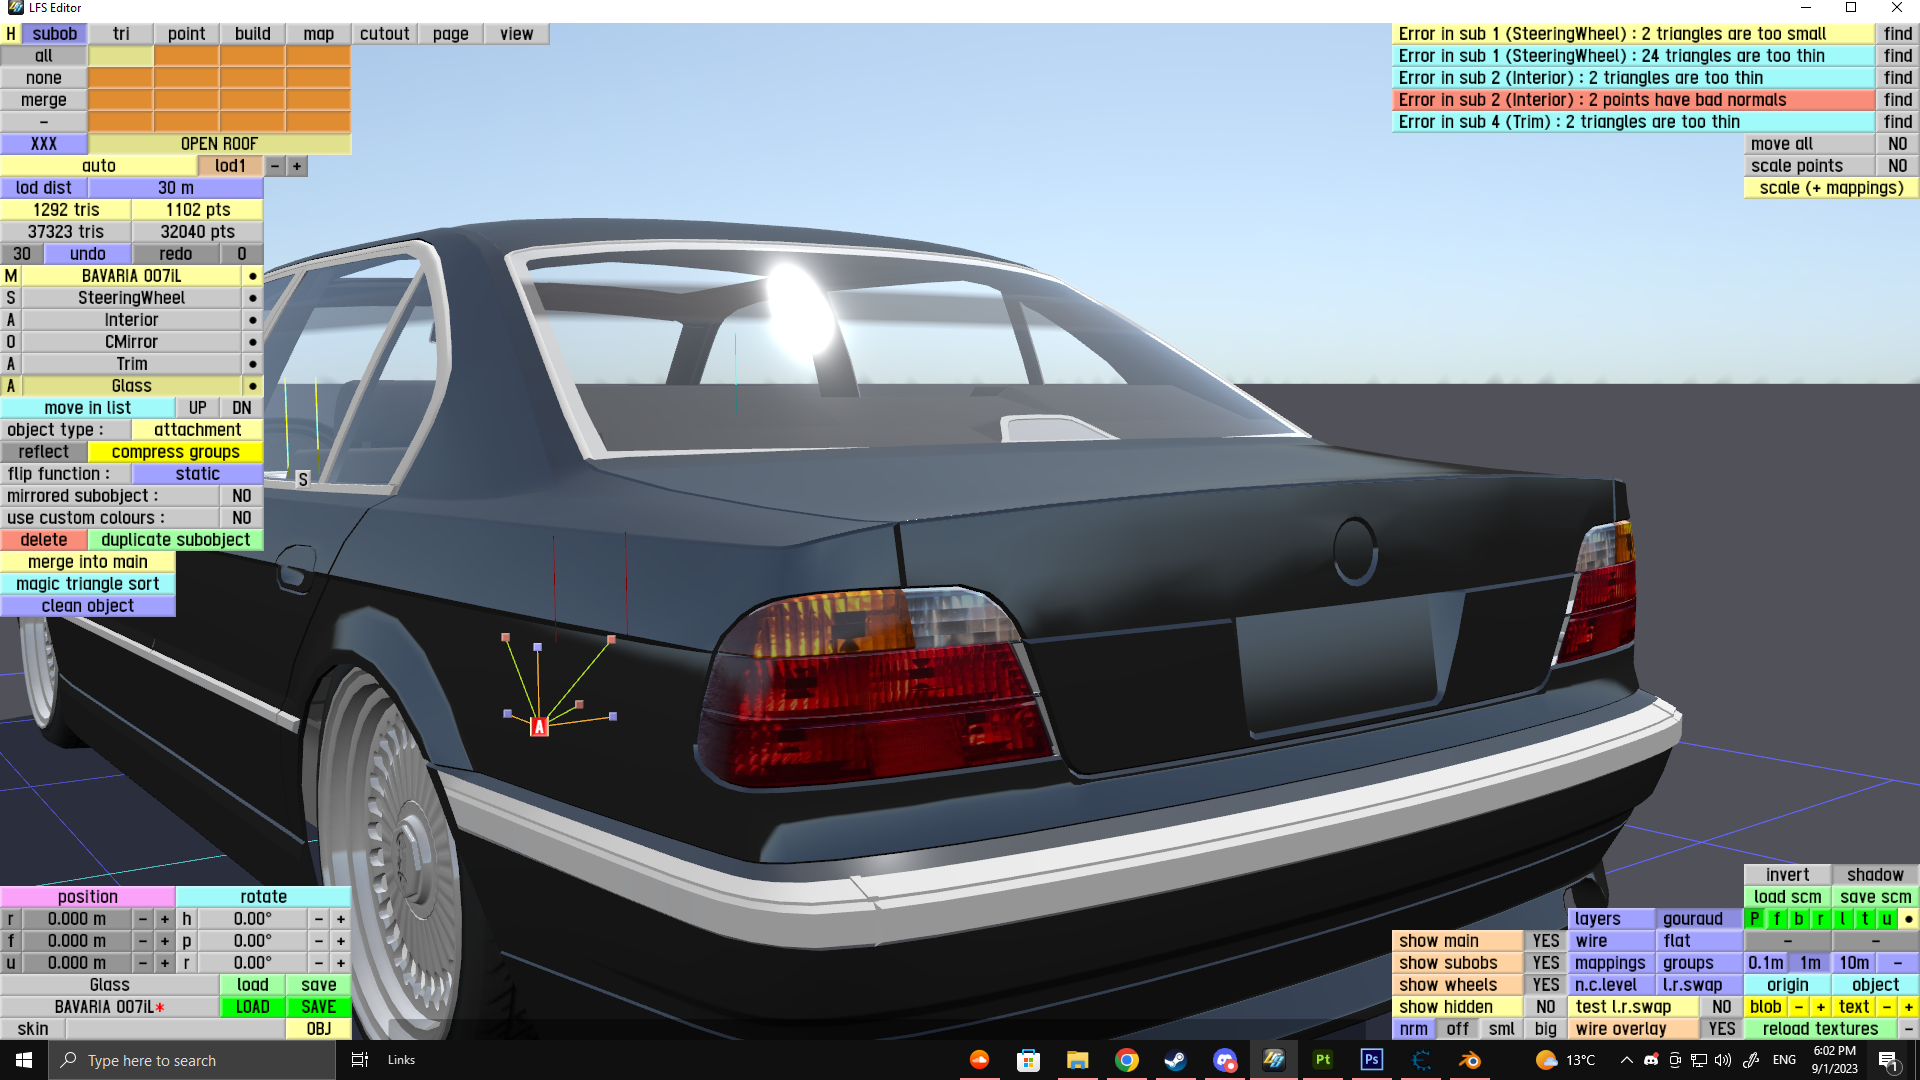Screen dimensions: 1920x1080
Task: Increase lod1 with the plus button
Action: 297,166
